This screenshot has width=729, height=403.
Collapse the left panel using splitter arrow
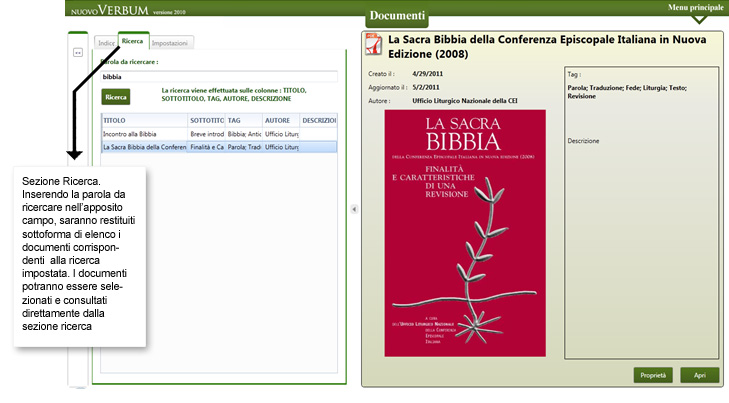352,210
